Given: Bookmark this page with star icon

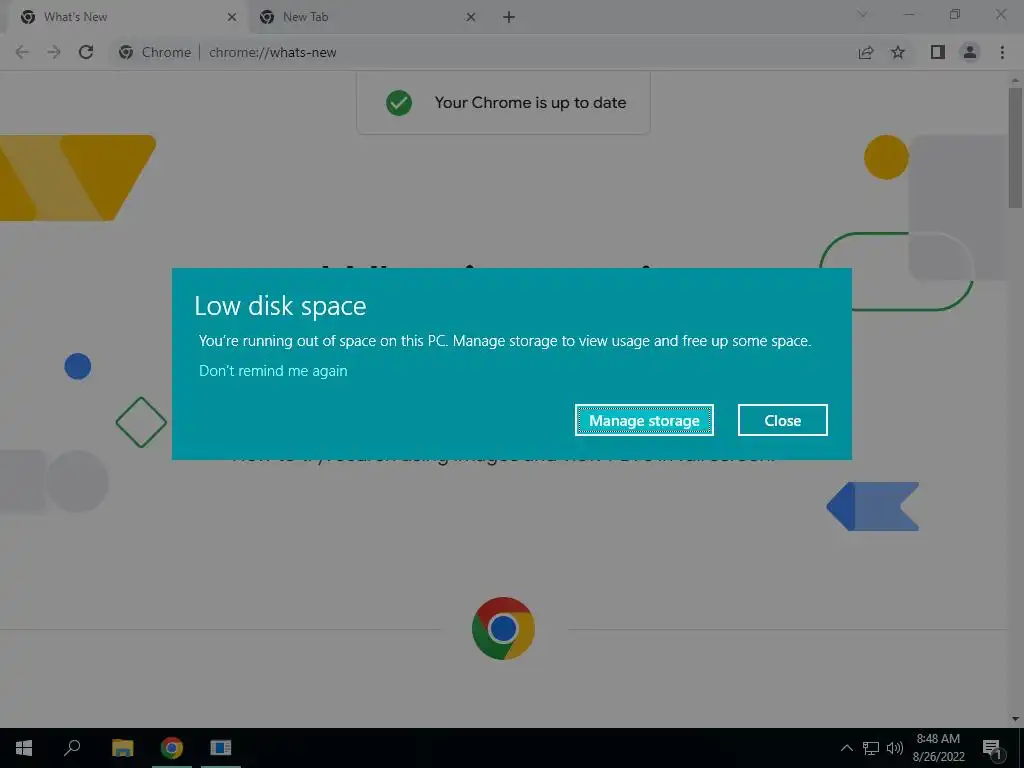Looking at the screenshot, I should tap(898, 52).
